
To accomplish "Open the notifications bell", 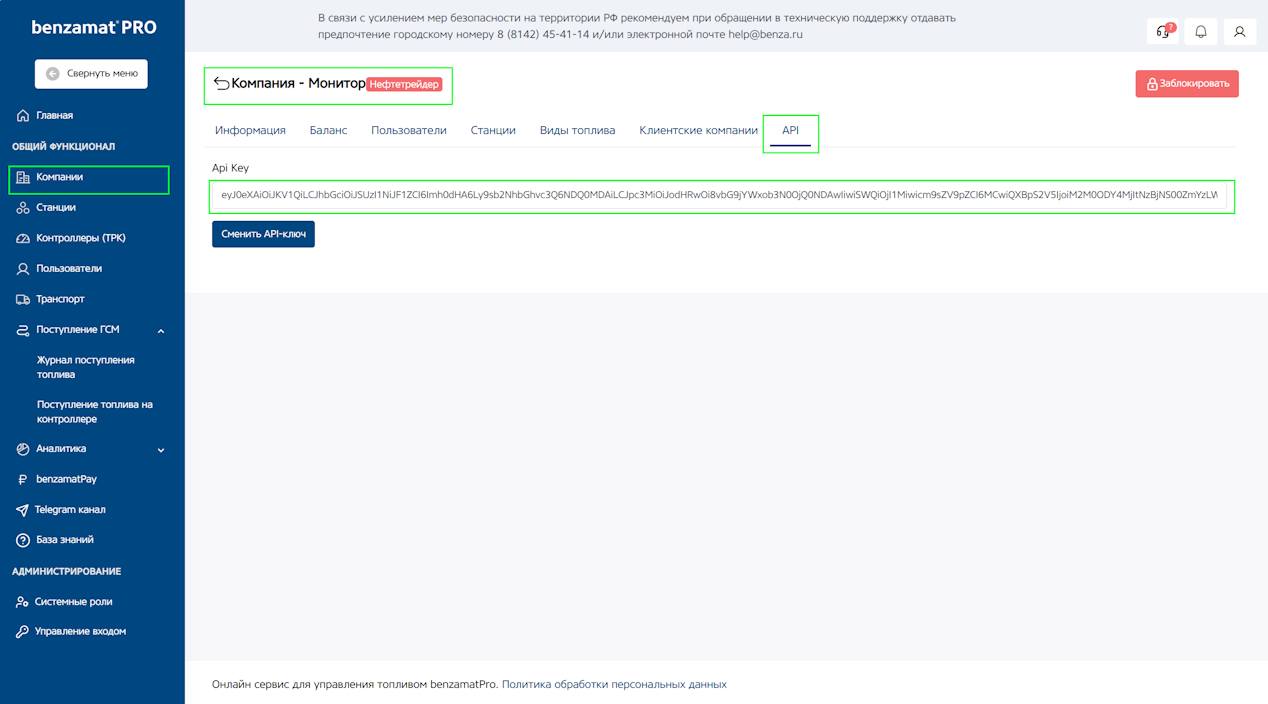I will coord(1201,32).
